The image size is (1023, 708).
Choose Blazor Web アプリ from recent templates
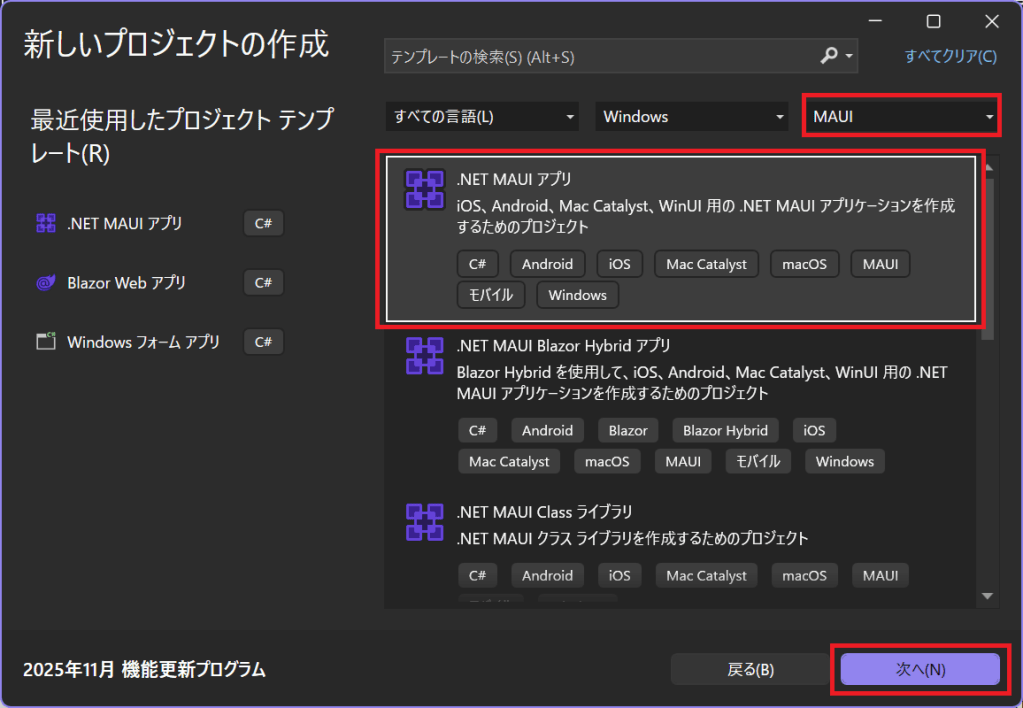[x=126, y=283]
